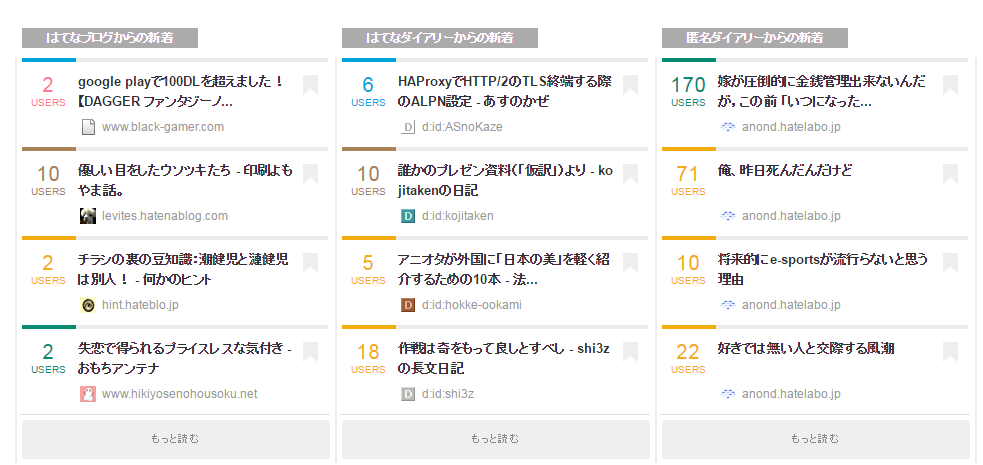This screenshot has width=983, height=465.
Task: Toggle bookmark for 優しい目をしたウソッキたち article
Action: coord(310,174)
